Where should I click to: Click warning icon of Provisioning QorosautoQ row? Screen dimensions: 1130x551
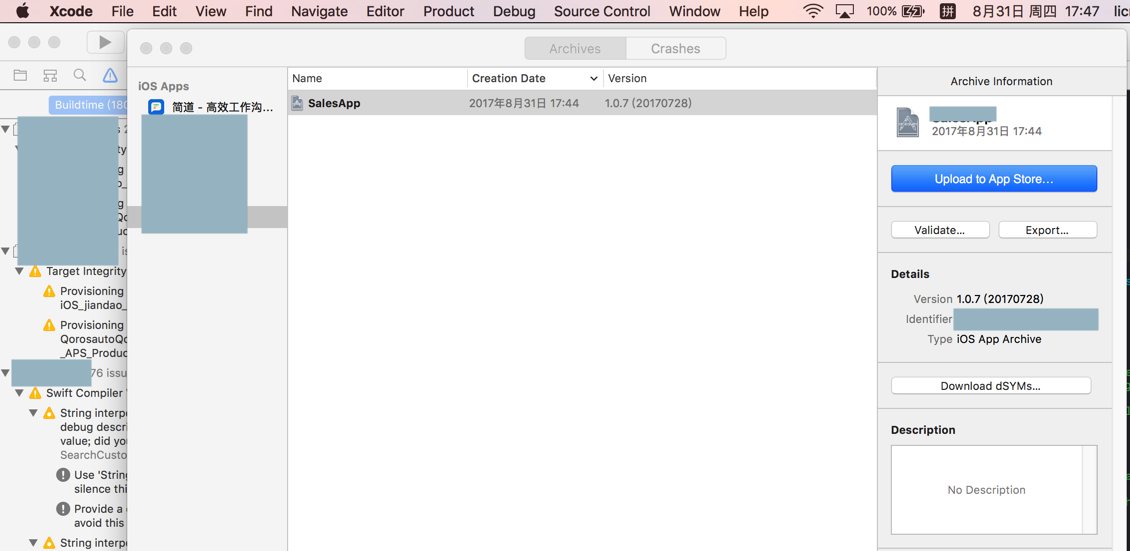coord(49,325)
